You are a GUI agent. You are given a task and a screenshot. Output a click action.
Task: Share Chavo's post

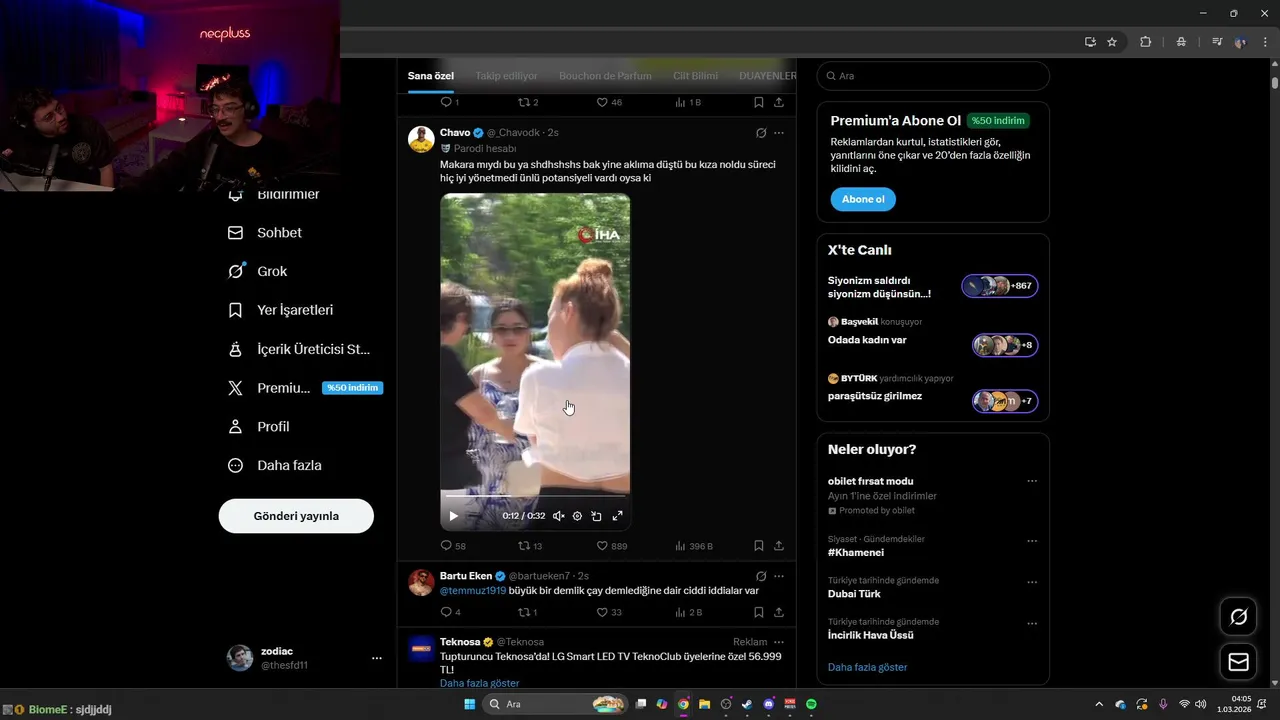click(x=779, y=546)
